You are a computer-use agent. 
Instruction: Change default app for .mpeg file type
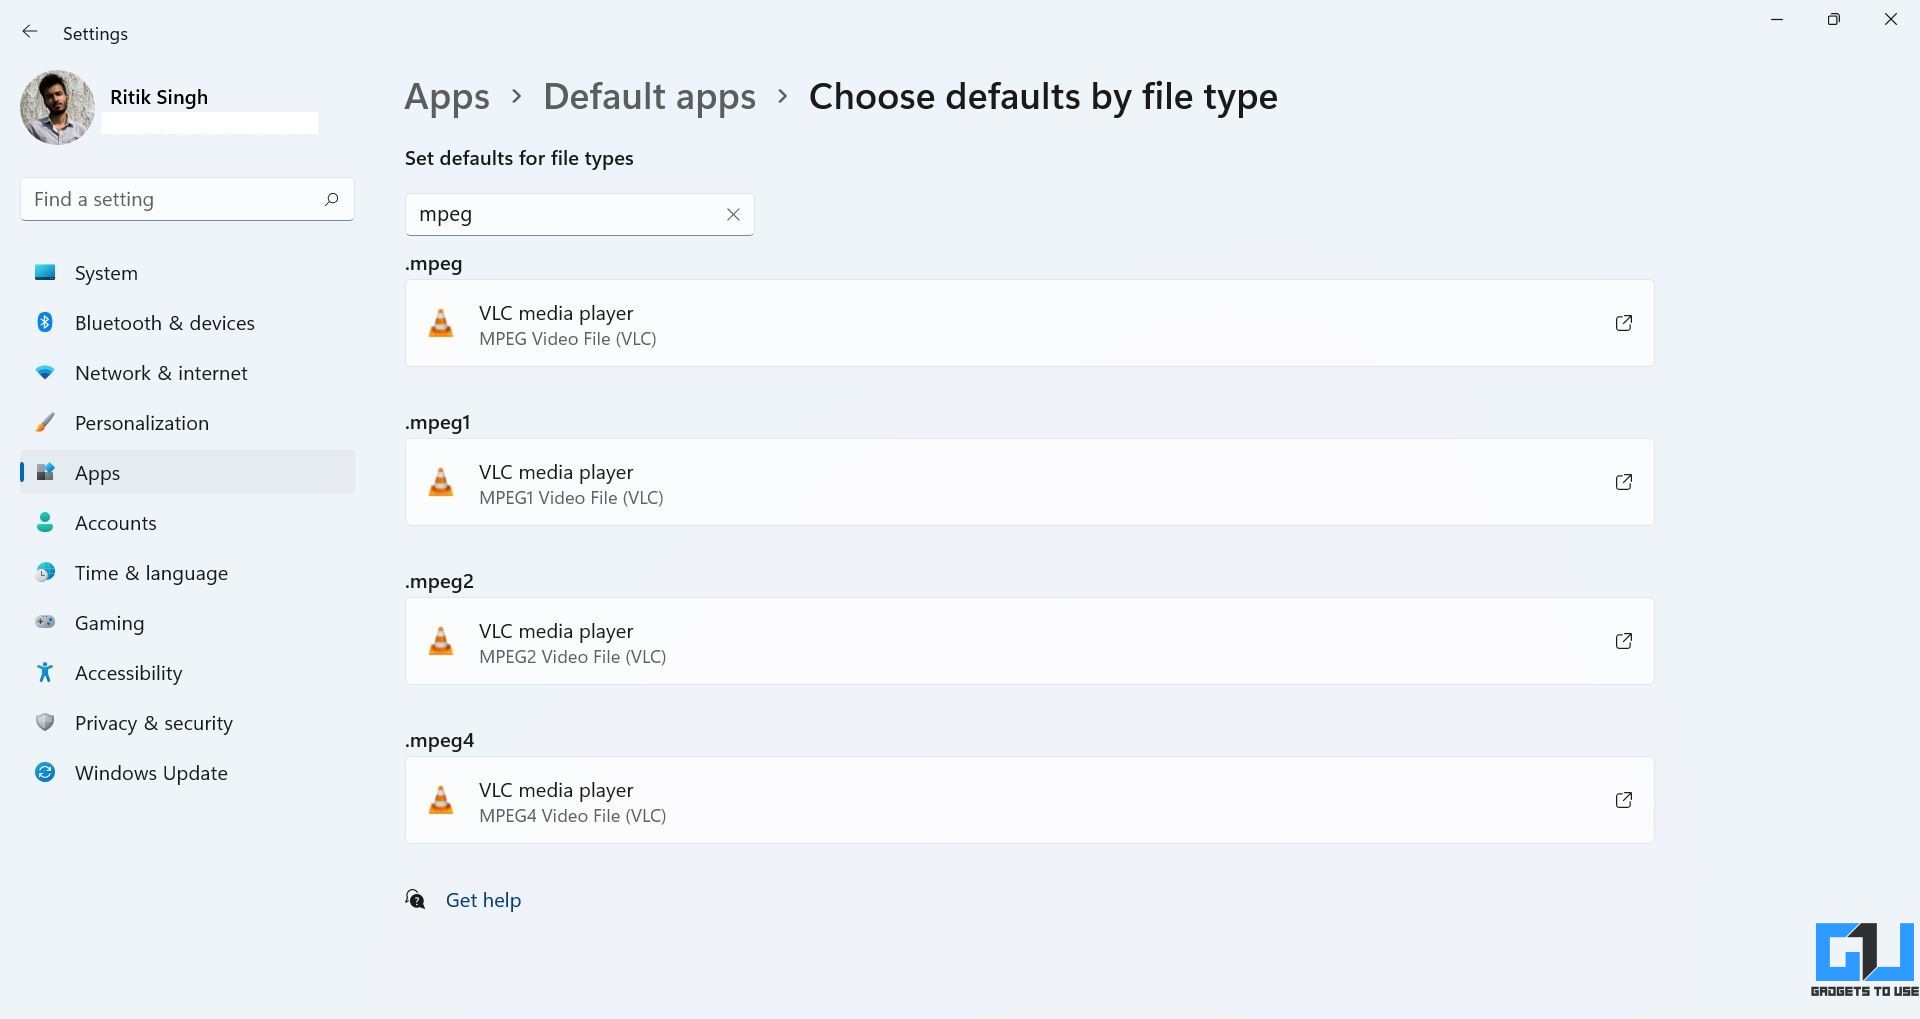point(1029,323)
